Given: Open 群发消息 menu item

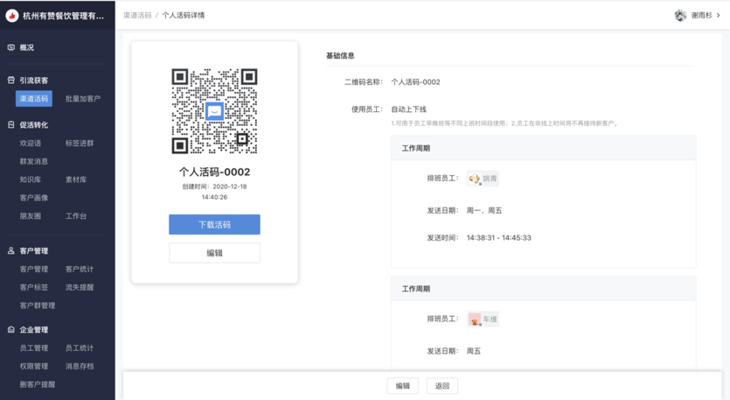Looking at the screenshot, I should [x=34, y=161].
